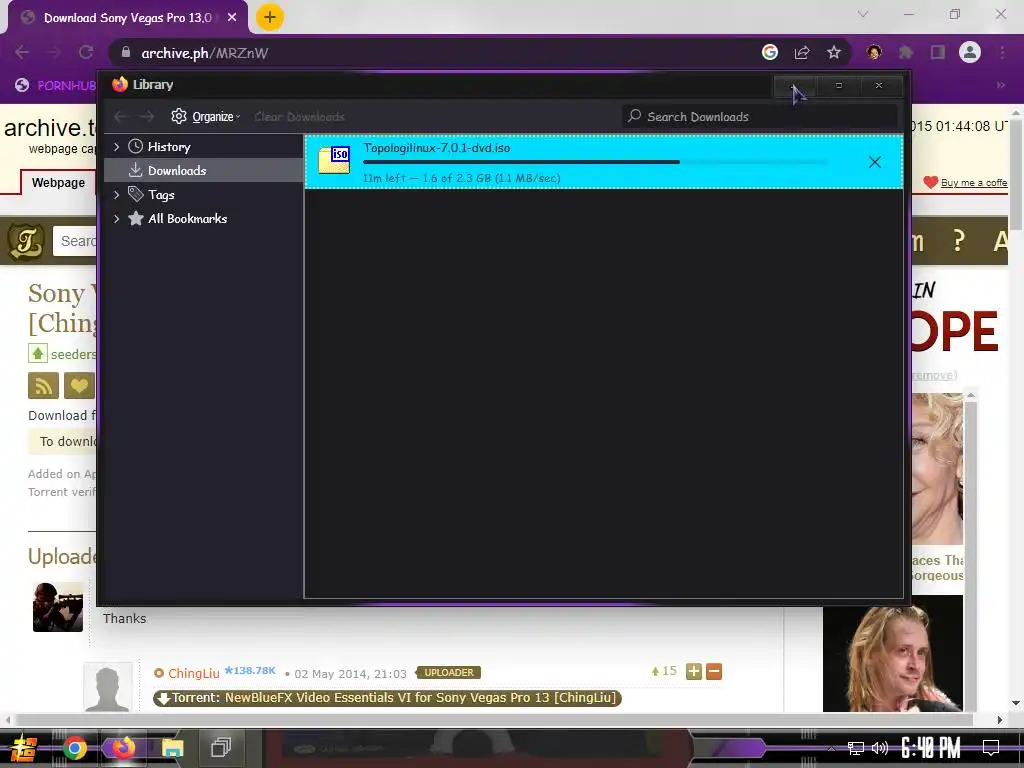Click the Library back arrow
Viewport: 1024px width, 768px height.
121,117
